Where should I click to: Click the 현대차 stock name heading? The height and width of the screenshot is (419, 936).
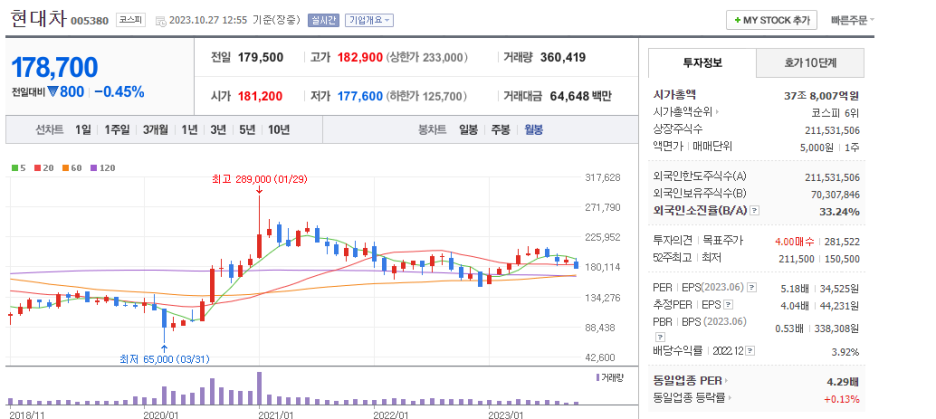coord(38,18)
